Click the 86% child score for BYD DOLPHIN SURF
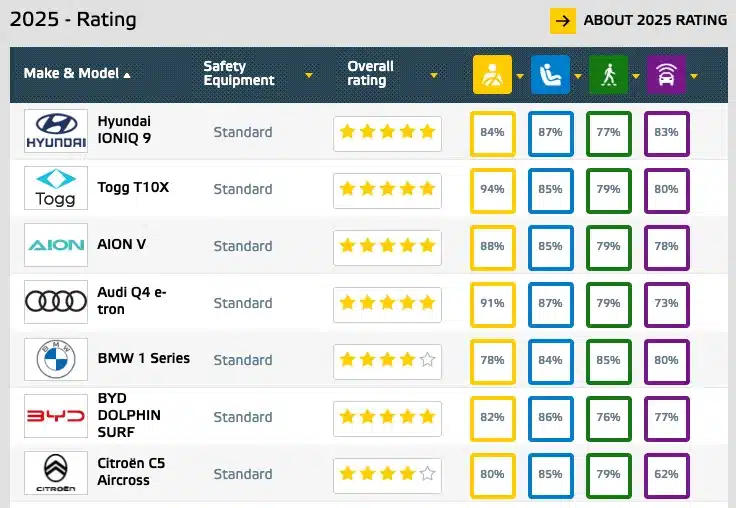The image size is (736, 508). [x=551, y=419]
